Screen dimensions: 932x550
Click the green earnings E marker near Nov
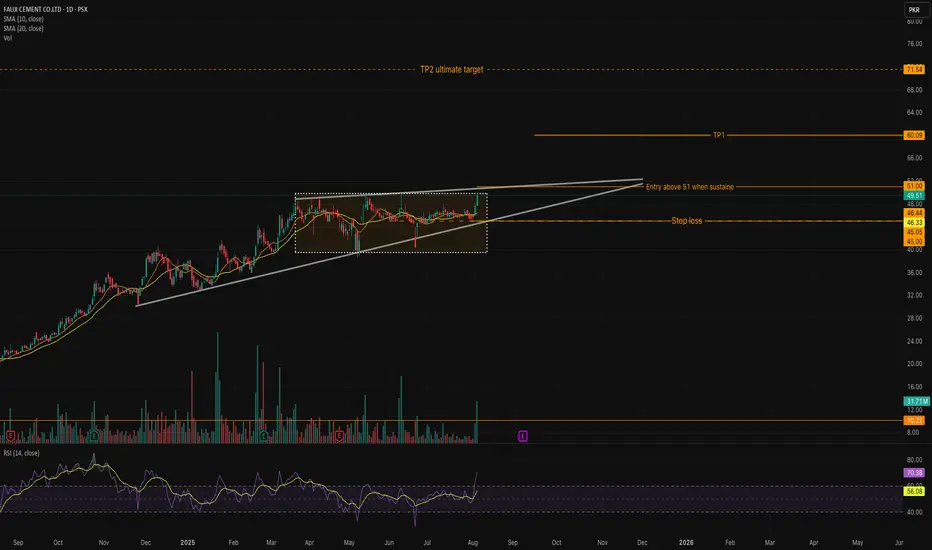tap(94, 436)
